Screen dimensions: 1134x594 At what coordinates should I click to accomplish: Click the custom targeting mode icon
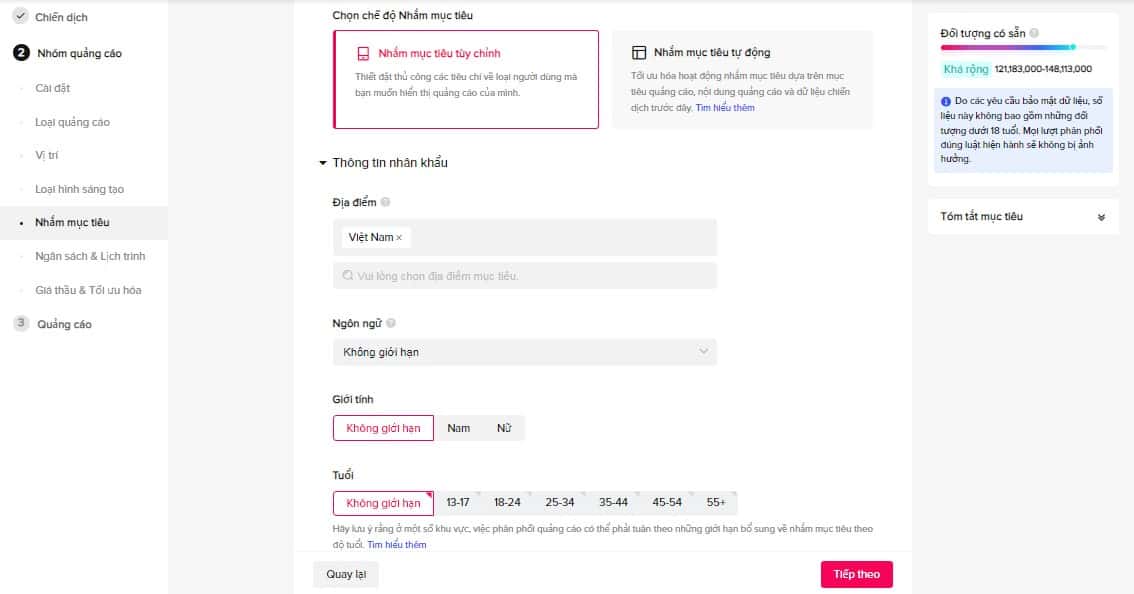point(364,53)
